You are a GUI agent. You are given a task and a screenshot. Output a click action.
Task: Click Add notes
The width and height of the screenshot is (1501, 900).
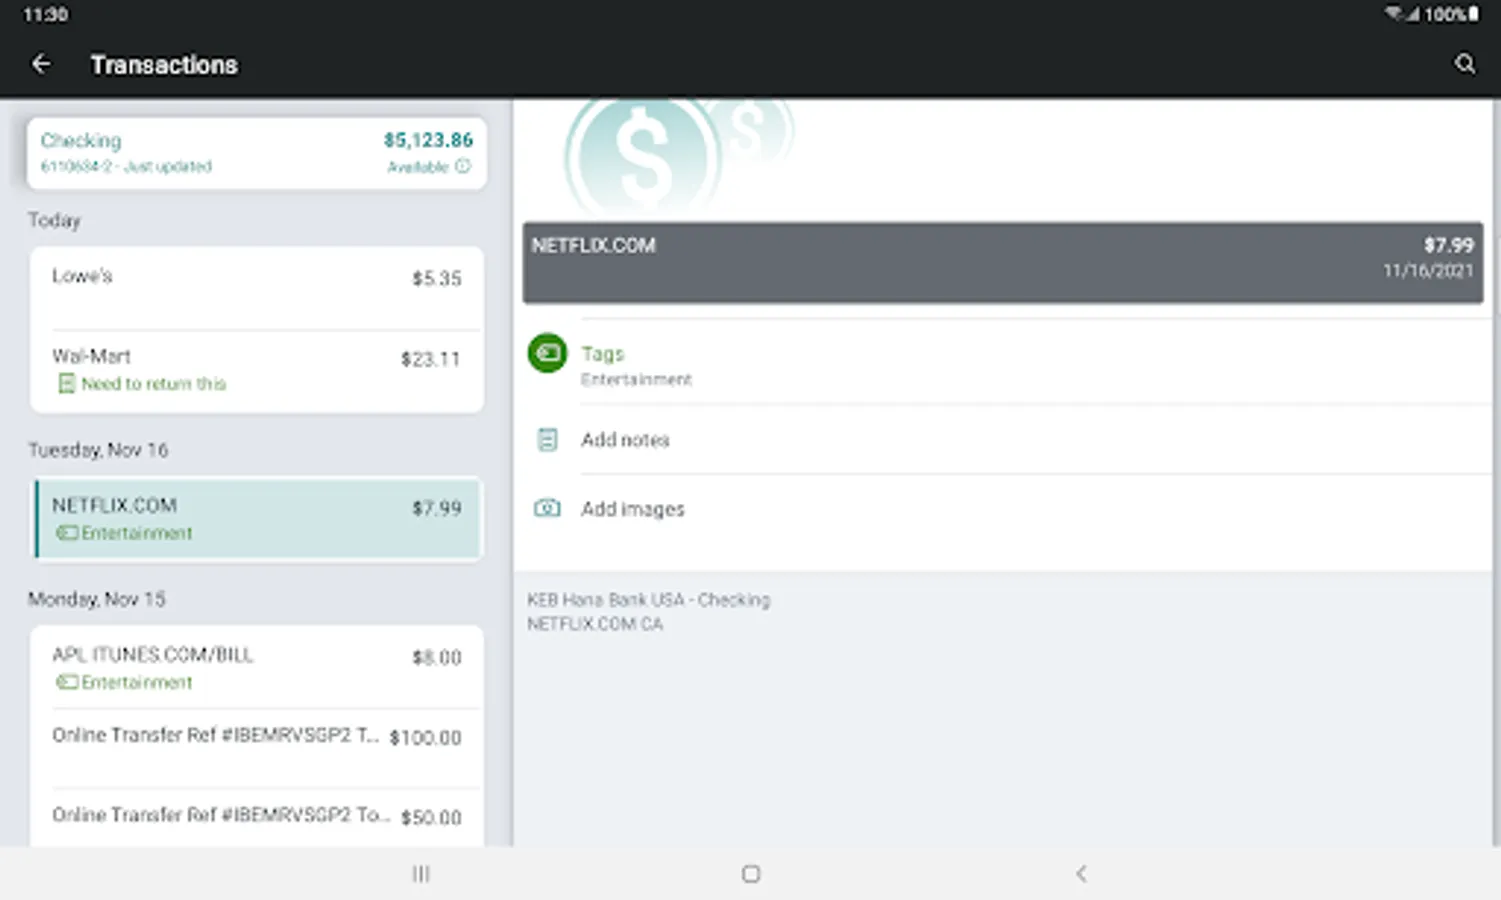(x=1003, y=440)
